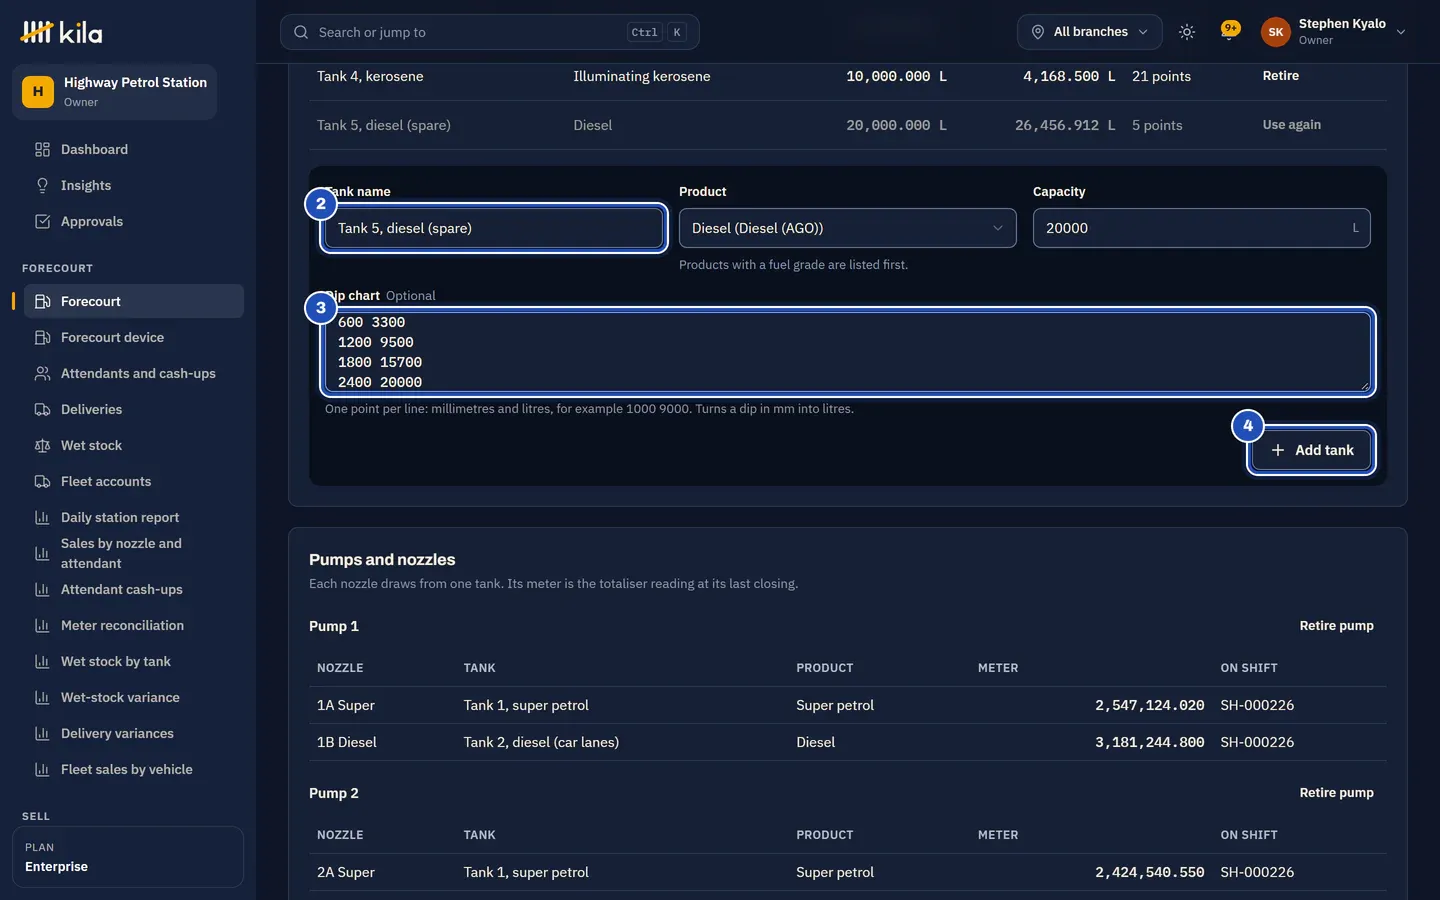Screen dimensions: 1440x900
Task: Focus the Tank name input field
Action: click(494, 228)
